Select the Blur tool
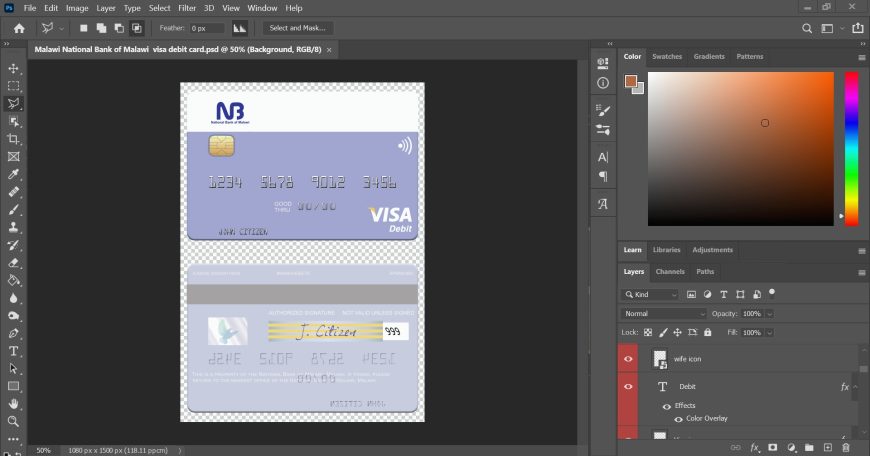The image size is (870, 456). tap(13, 298)
